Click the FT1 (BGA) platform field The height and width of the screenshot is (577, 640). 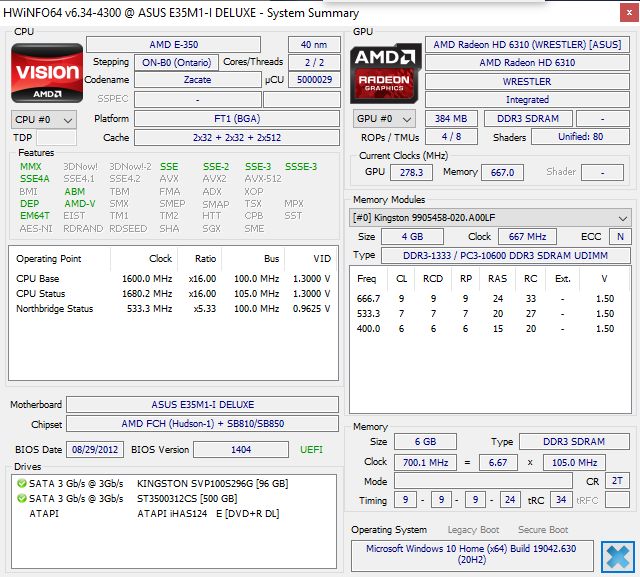237,119
